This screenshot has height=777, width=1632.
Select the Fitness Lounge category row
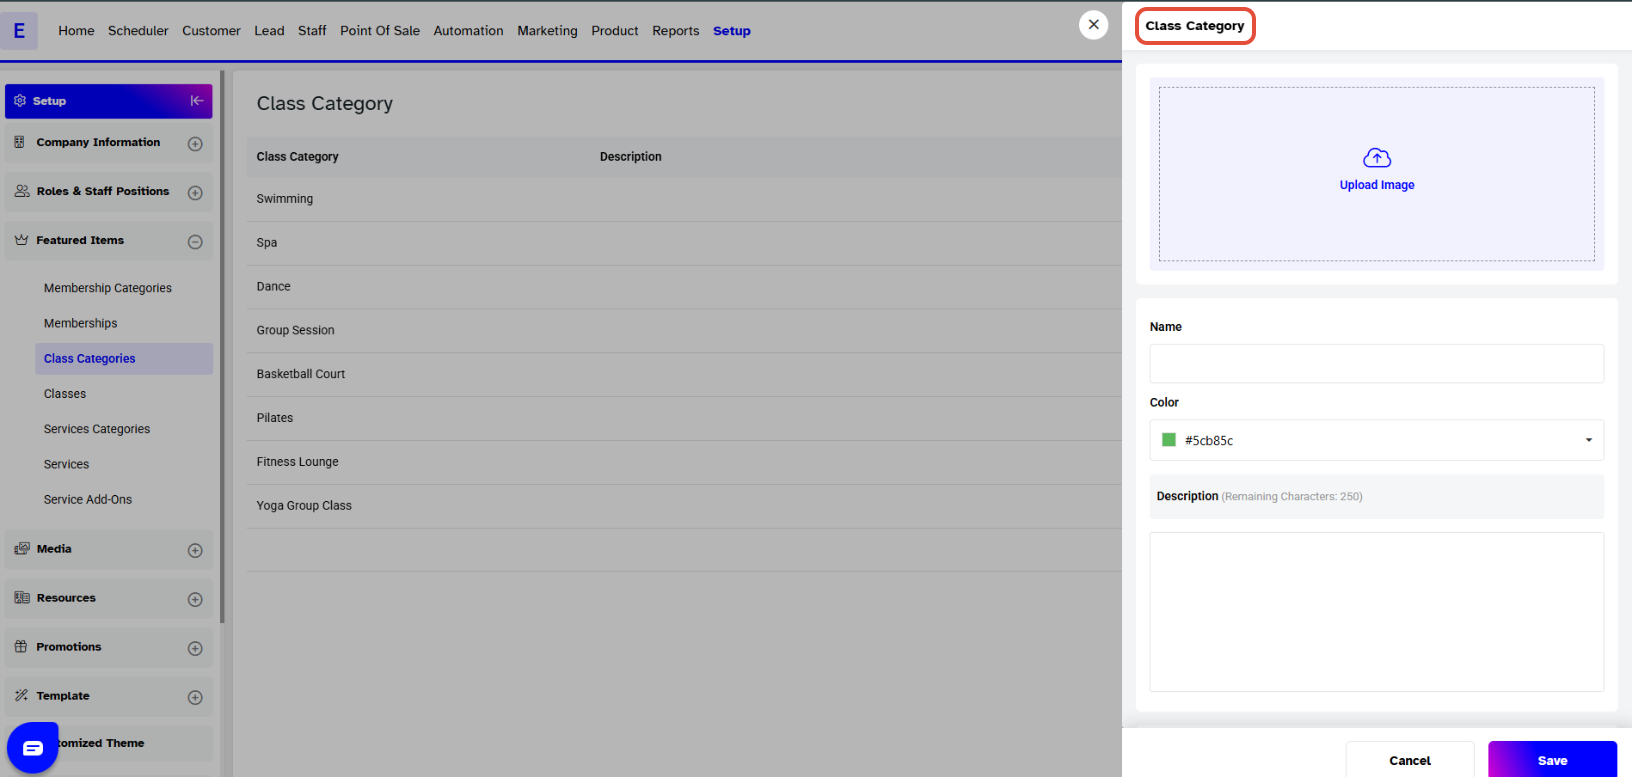(x=684, y=462)
